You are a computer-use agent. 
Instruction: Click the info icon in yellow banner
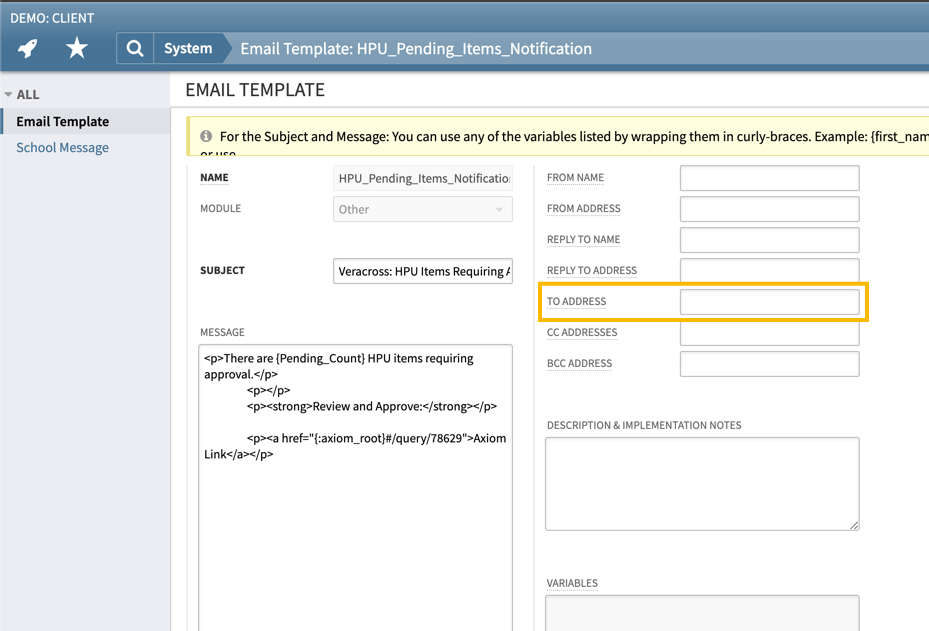[206, 136]
